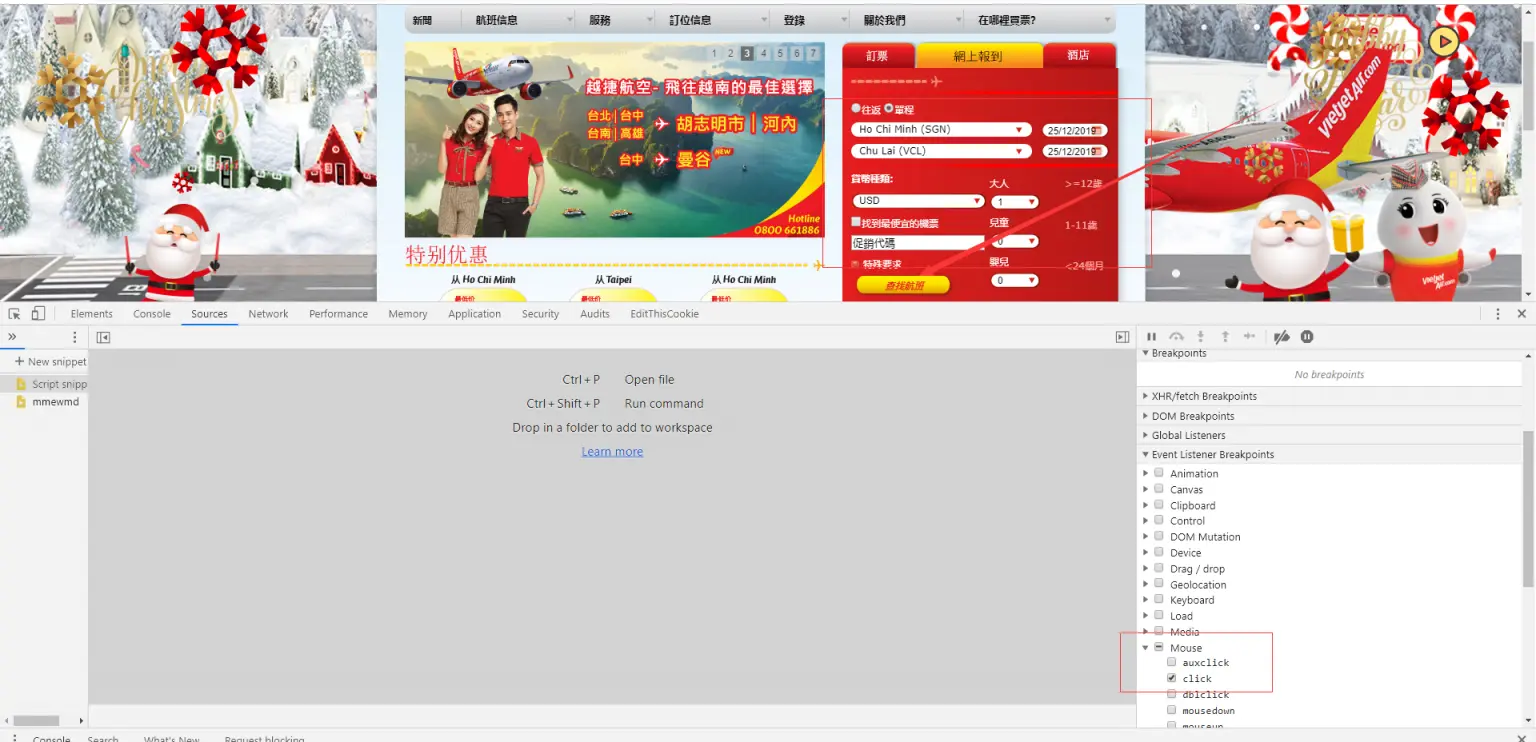Hide the debugger sidebar panel icon
Viewport: 1536px width, 742px height.
[1122, 337]
